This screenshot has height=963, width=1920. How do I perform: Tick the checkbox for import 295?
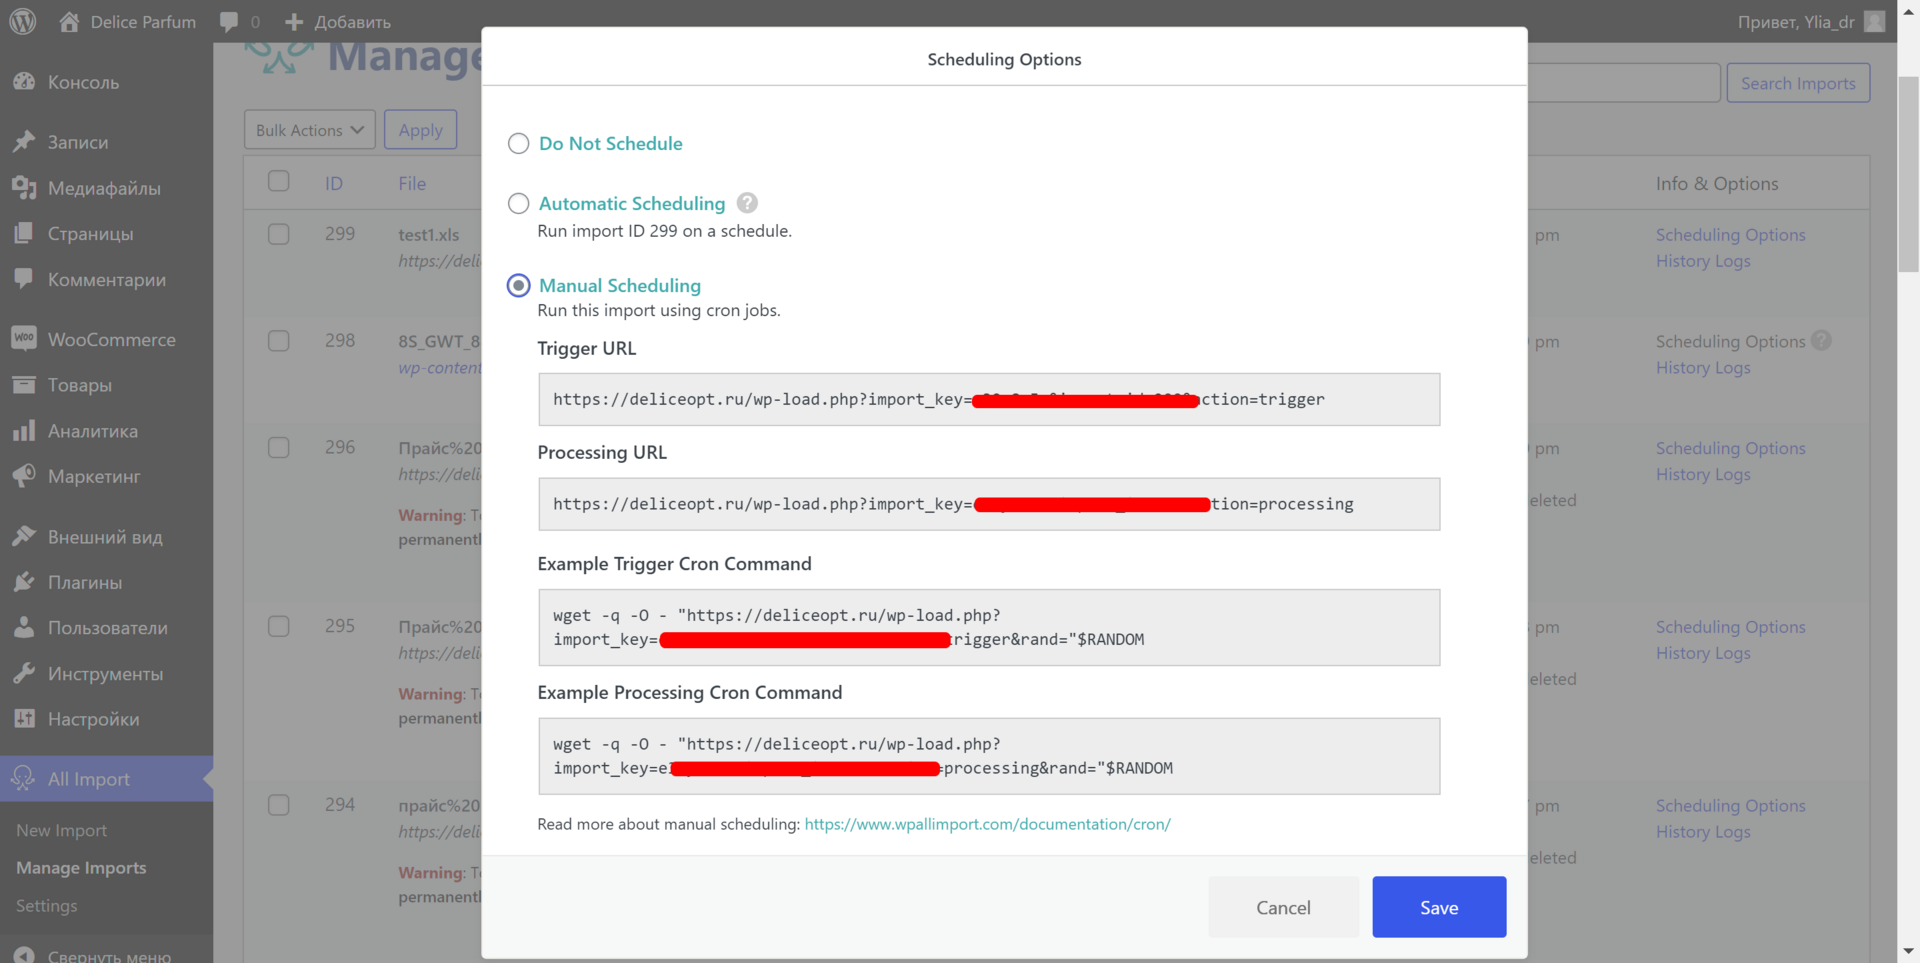click(x=279, y=626)
